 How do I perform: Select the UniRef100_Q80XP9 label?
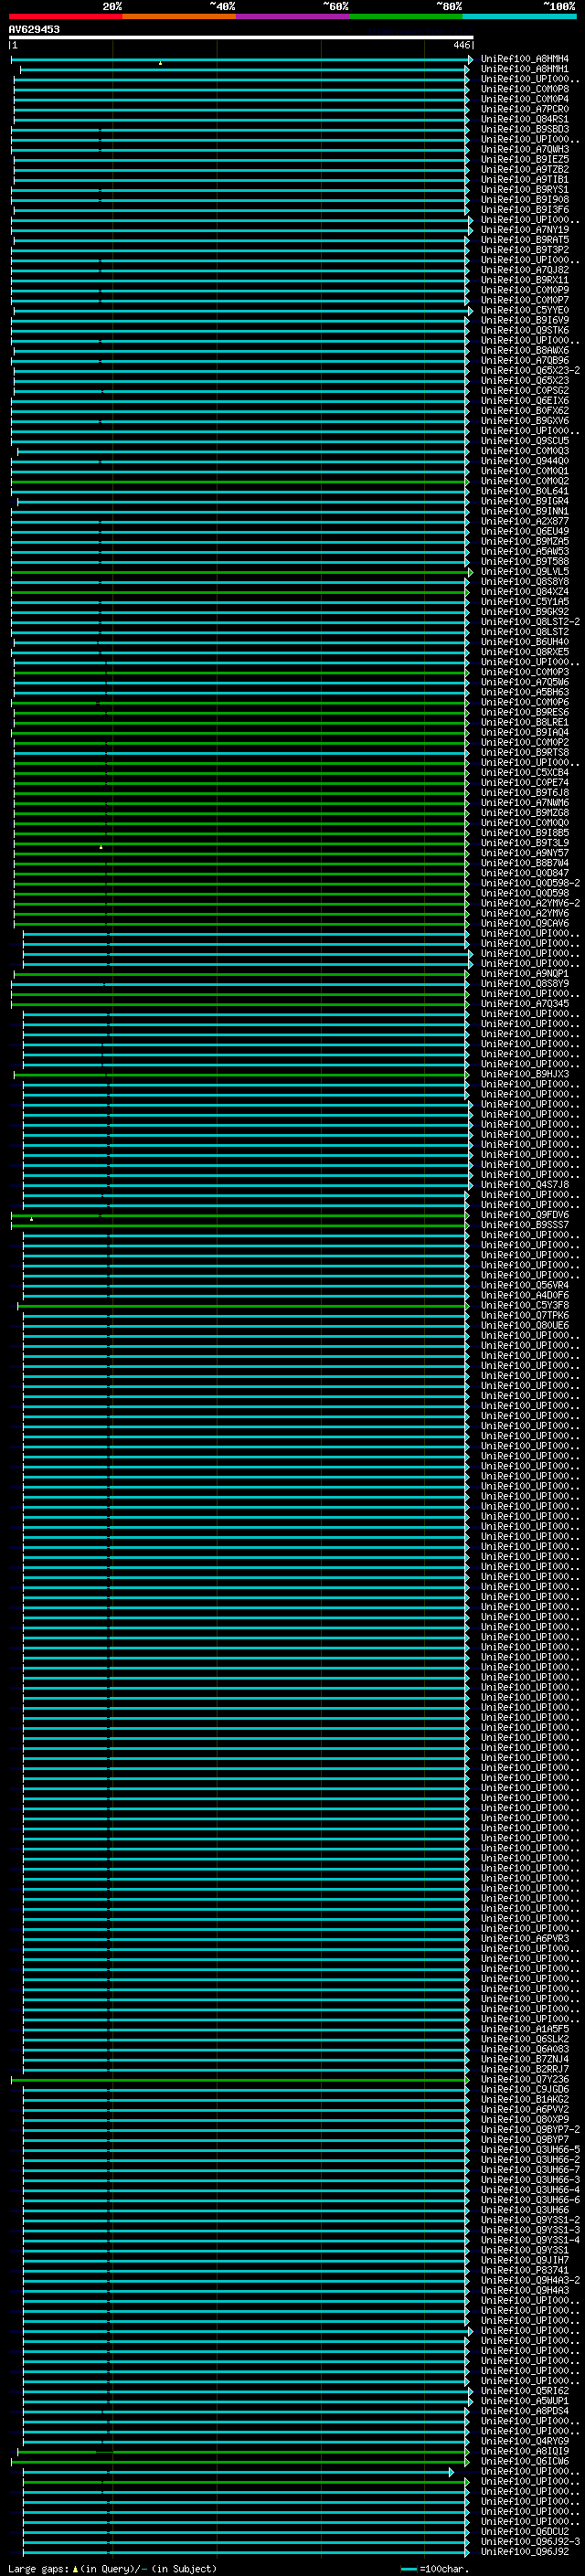pyautogui.click(x=525, y=2119)
